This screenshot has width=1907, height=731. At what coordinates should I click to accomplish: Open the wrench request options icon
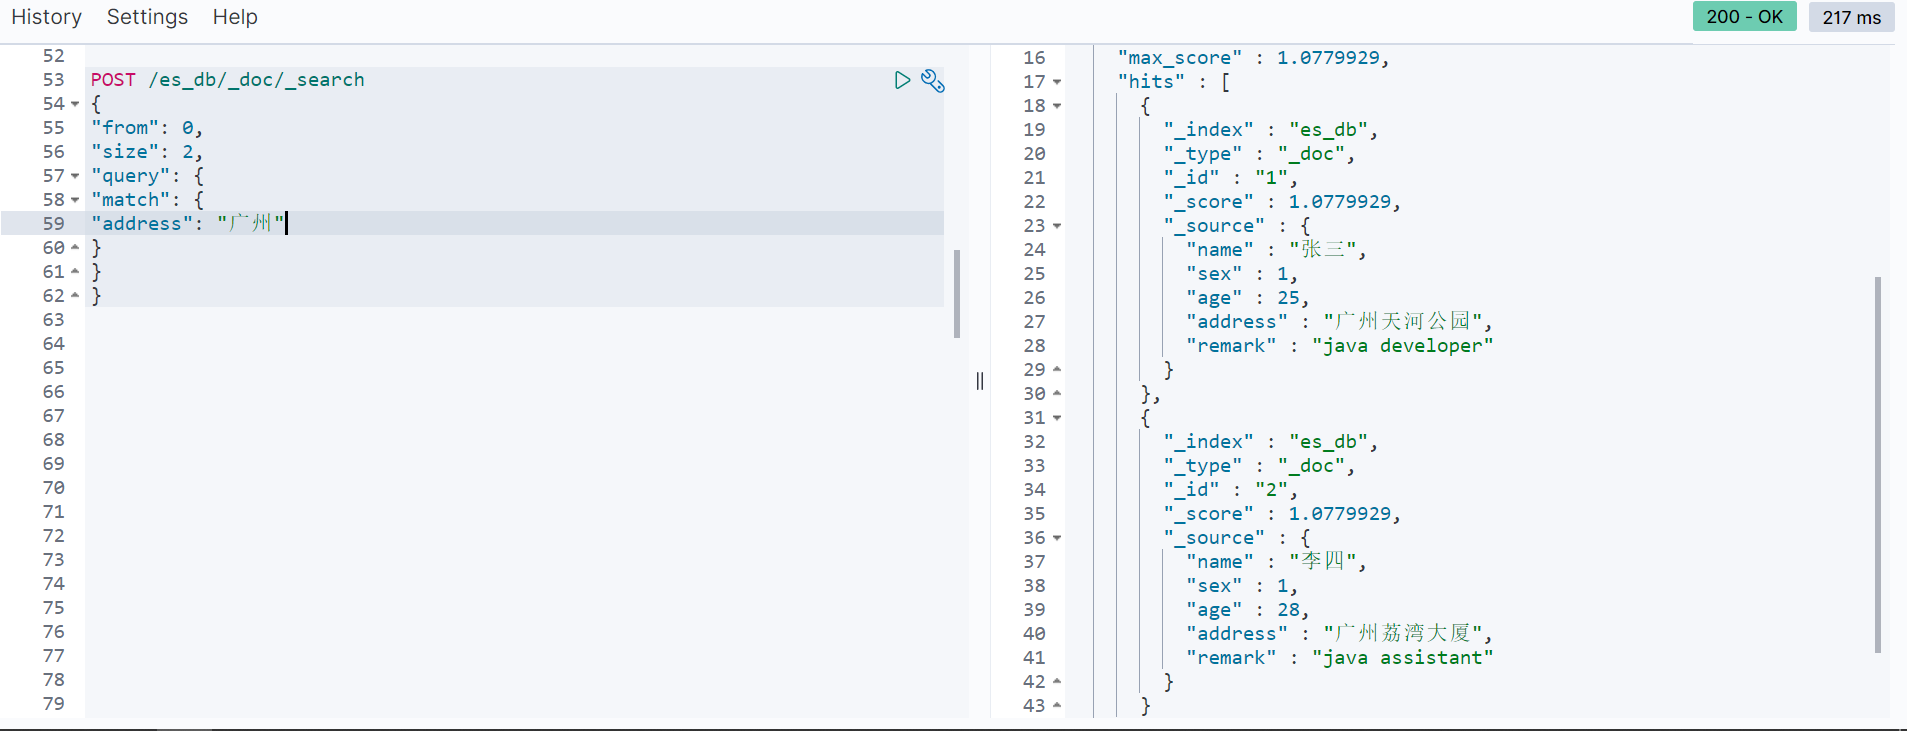(x=933, y=81)
